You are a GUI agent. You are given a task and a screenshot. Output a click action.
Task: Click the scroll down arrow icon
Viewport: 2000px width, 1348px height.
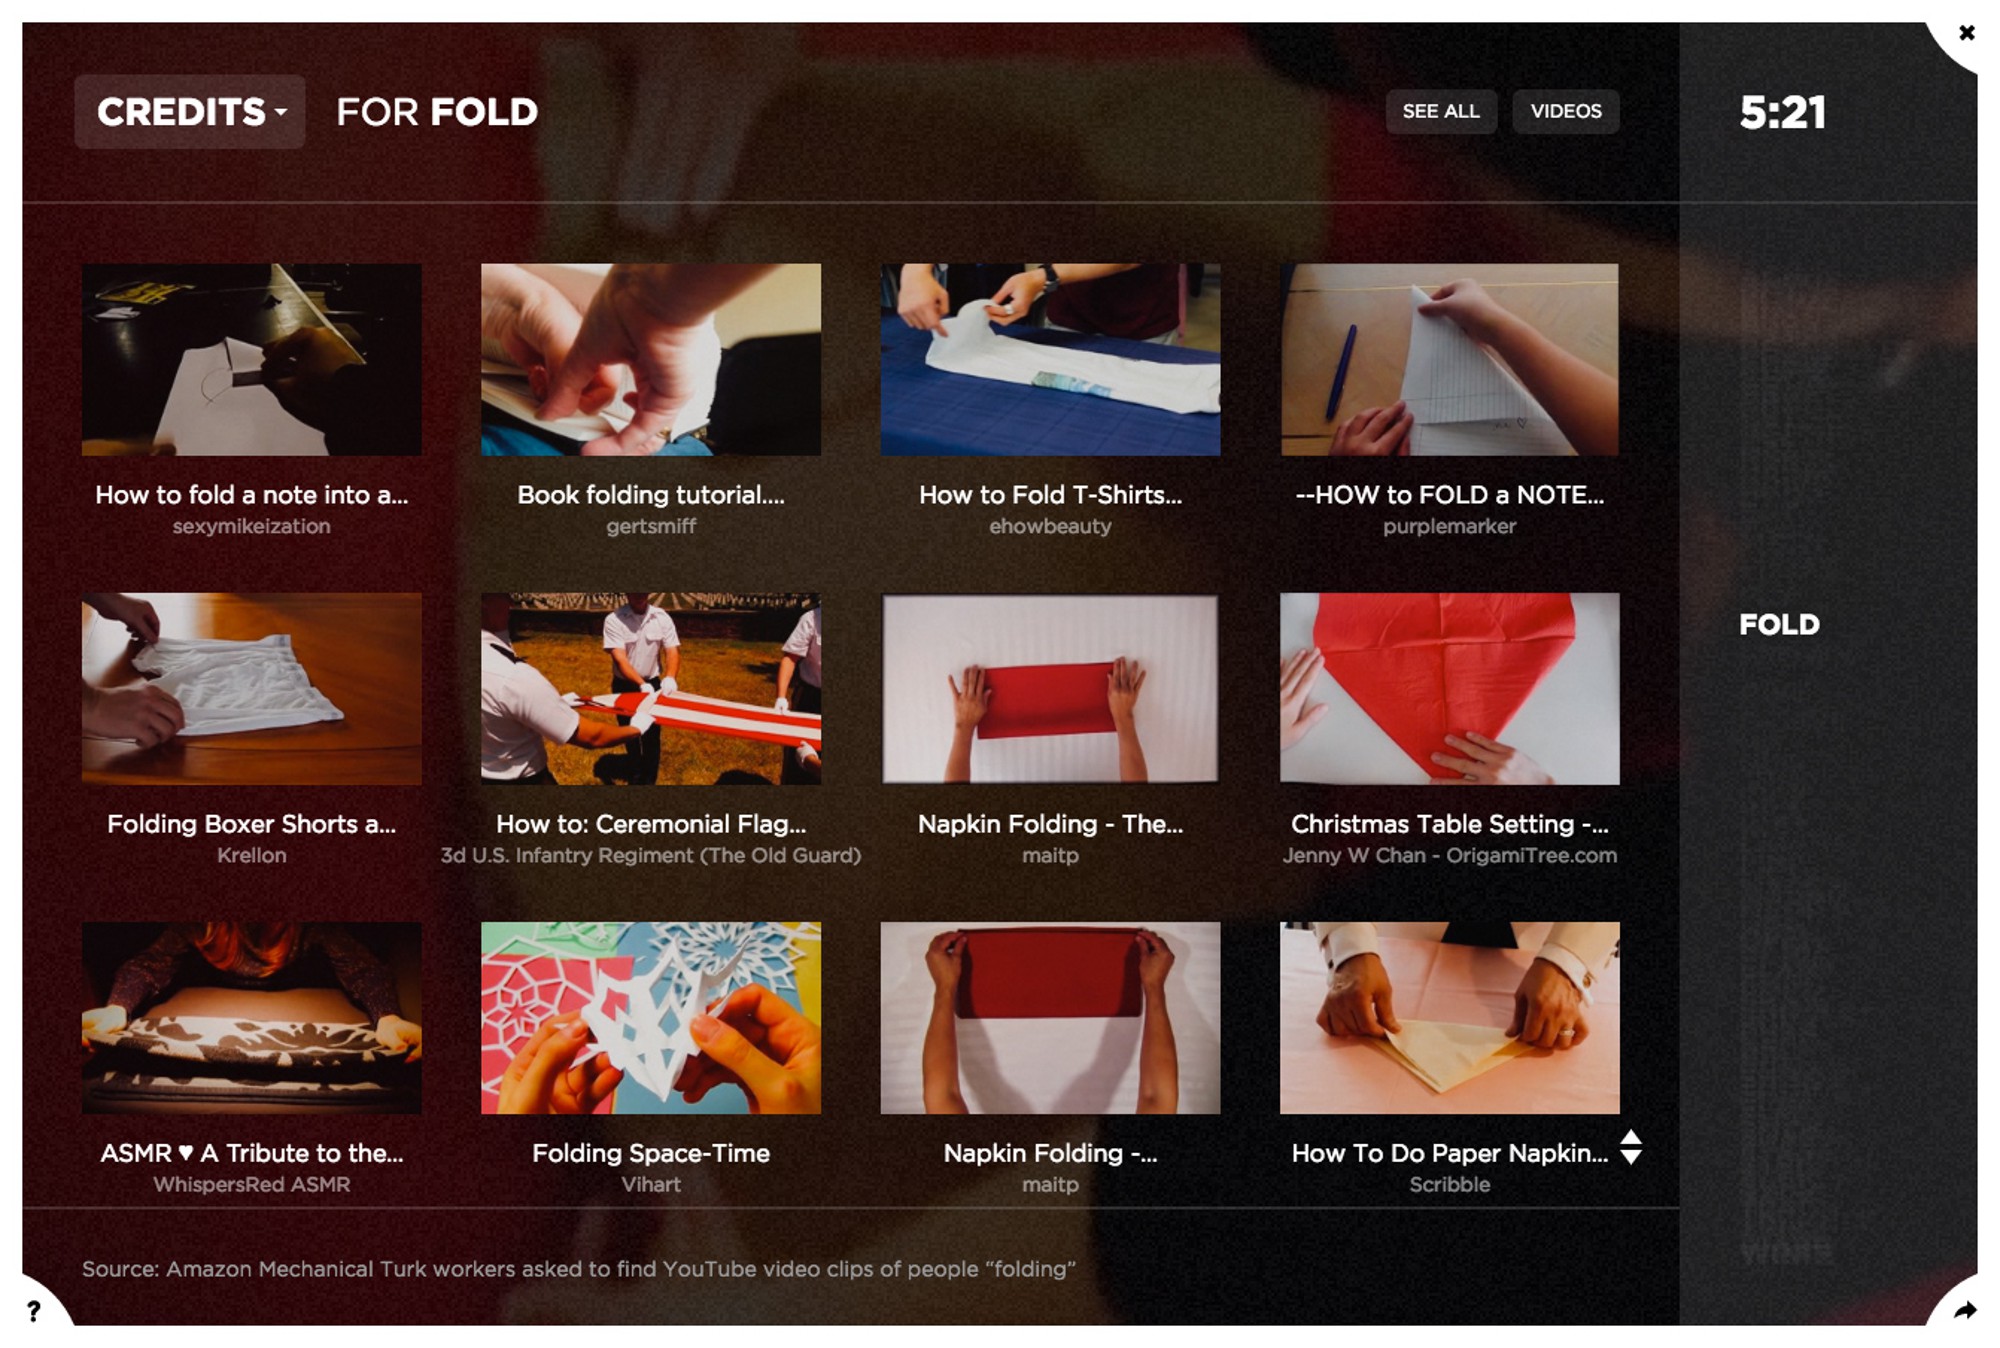coord(1630,1156)
